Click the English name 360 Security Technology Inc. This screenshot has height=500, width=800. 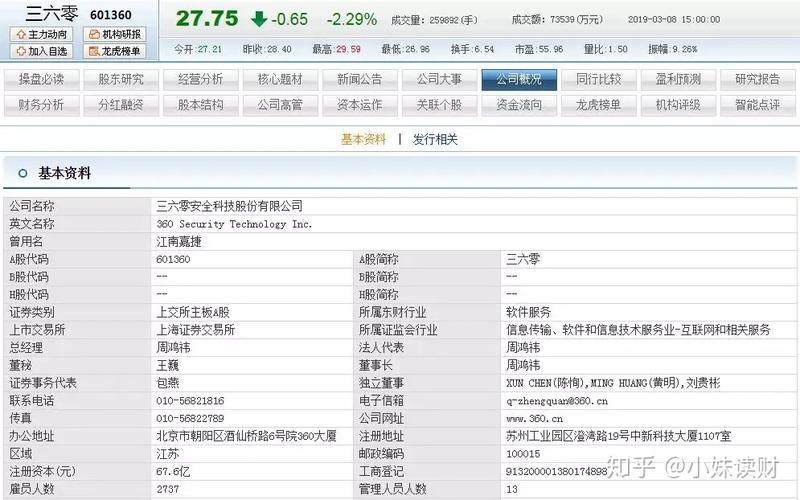point(234,224)
